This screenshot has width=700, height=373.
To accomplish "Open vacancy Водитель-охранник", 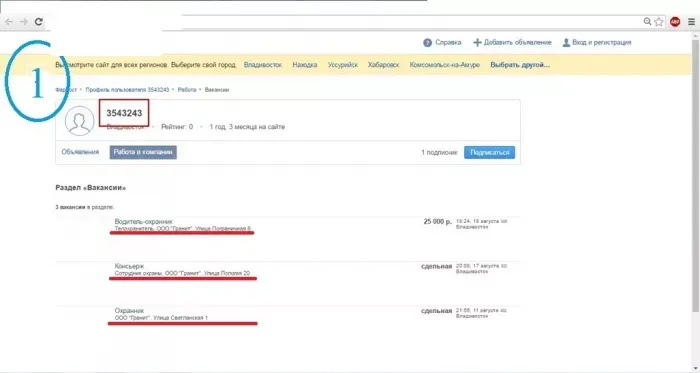I will coord(143,222).
